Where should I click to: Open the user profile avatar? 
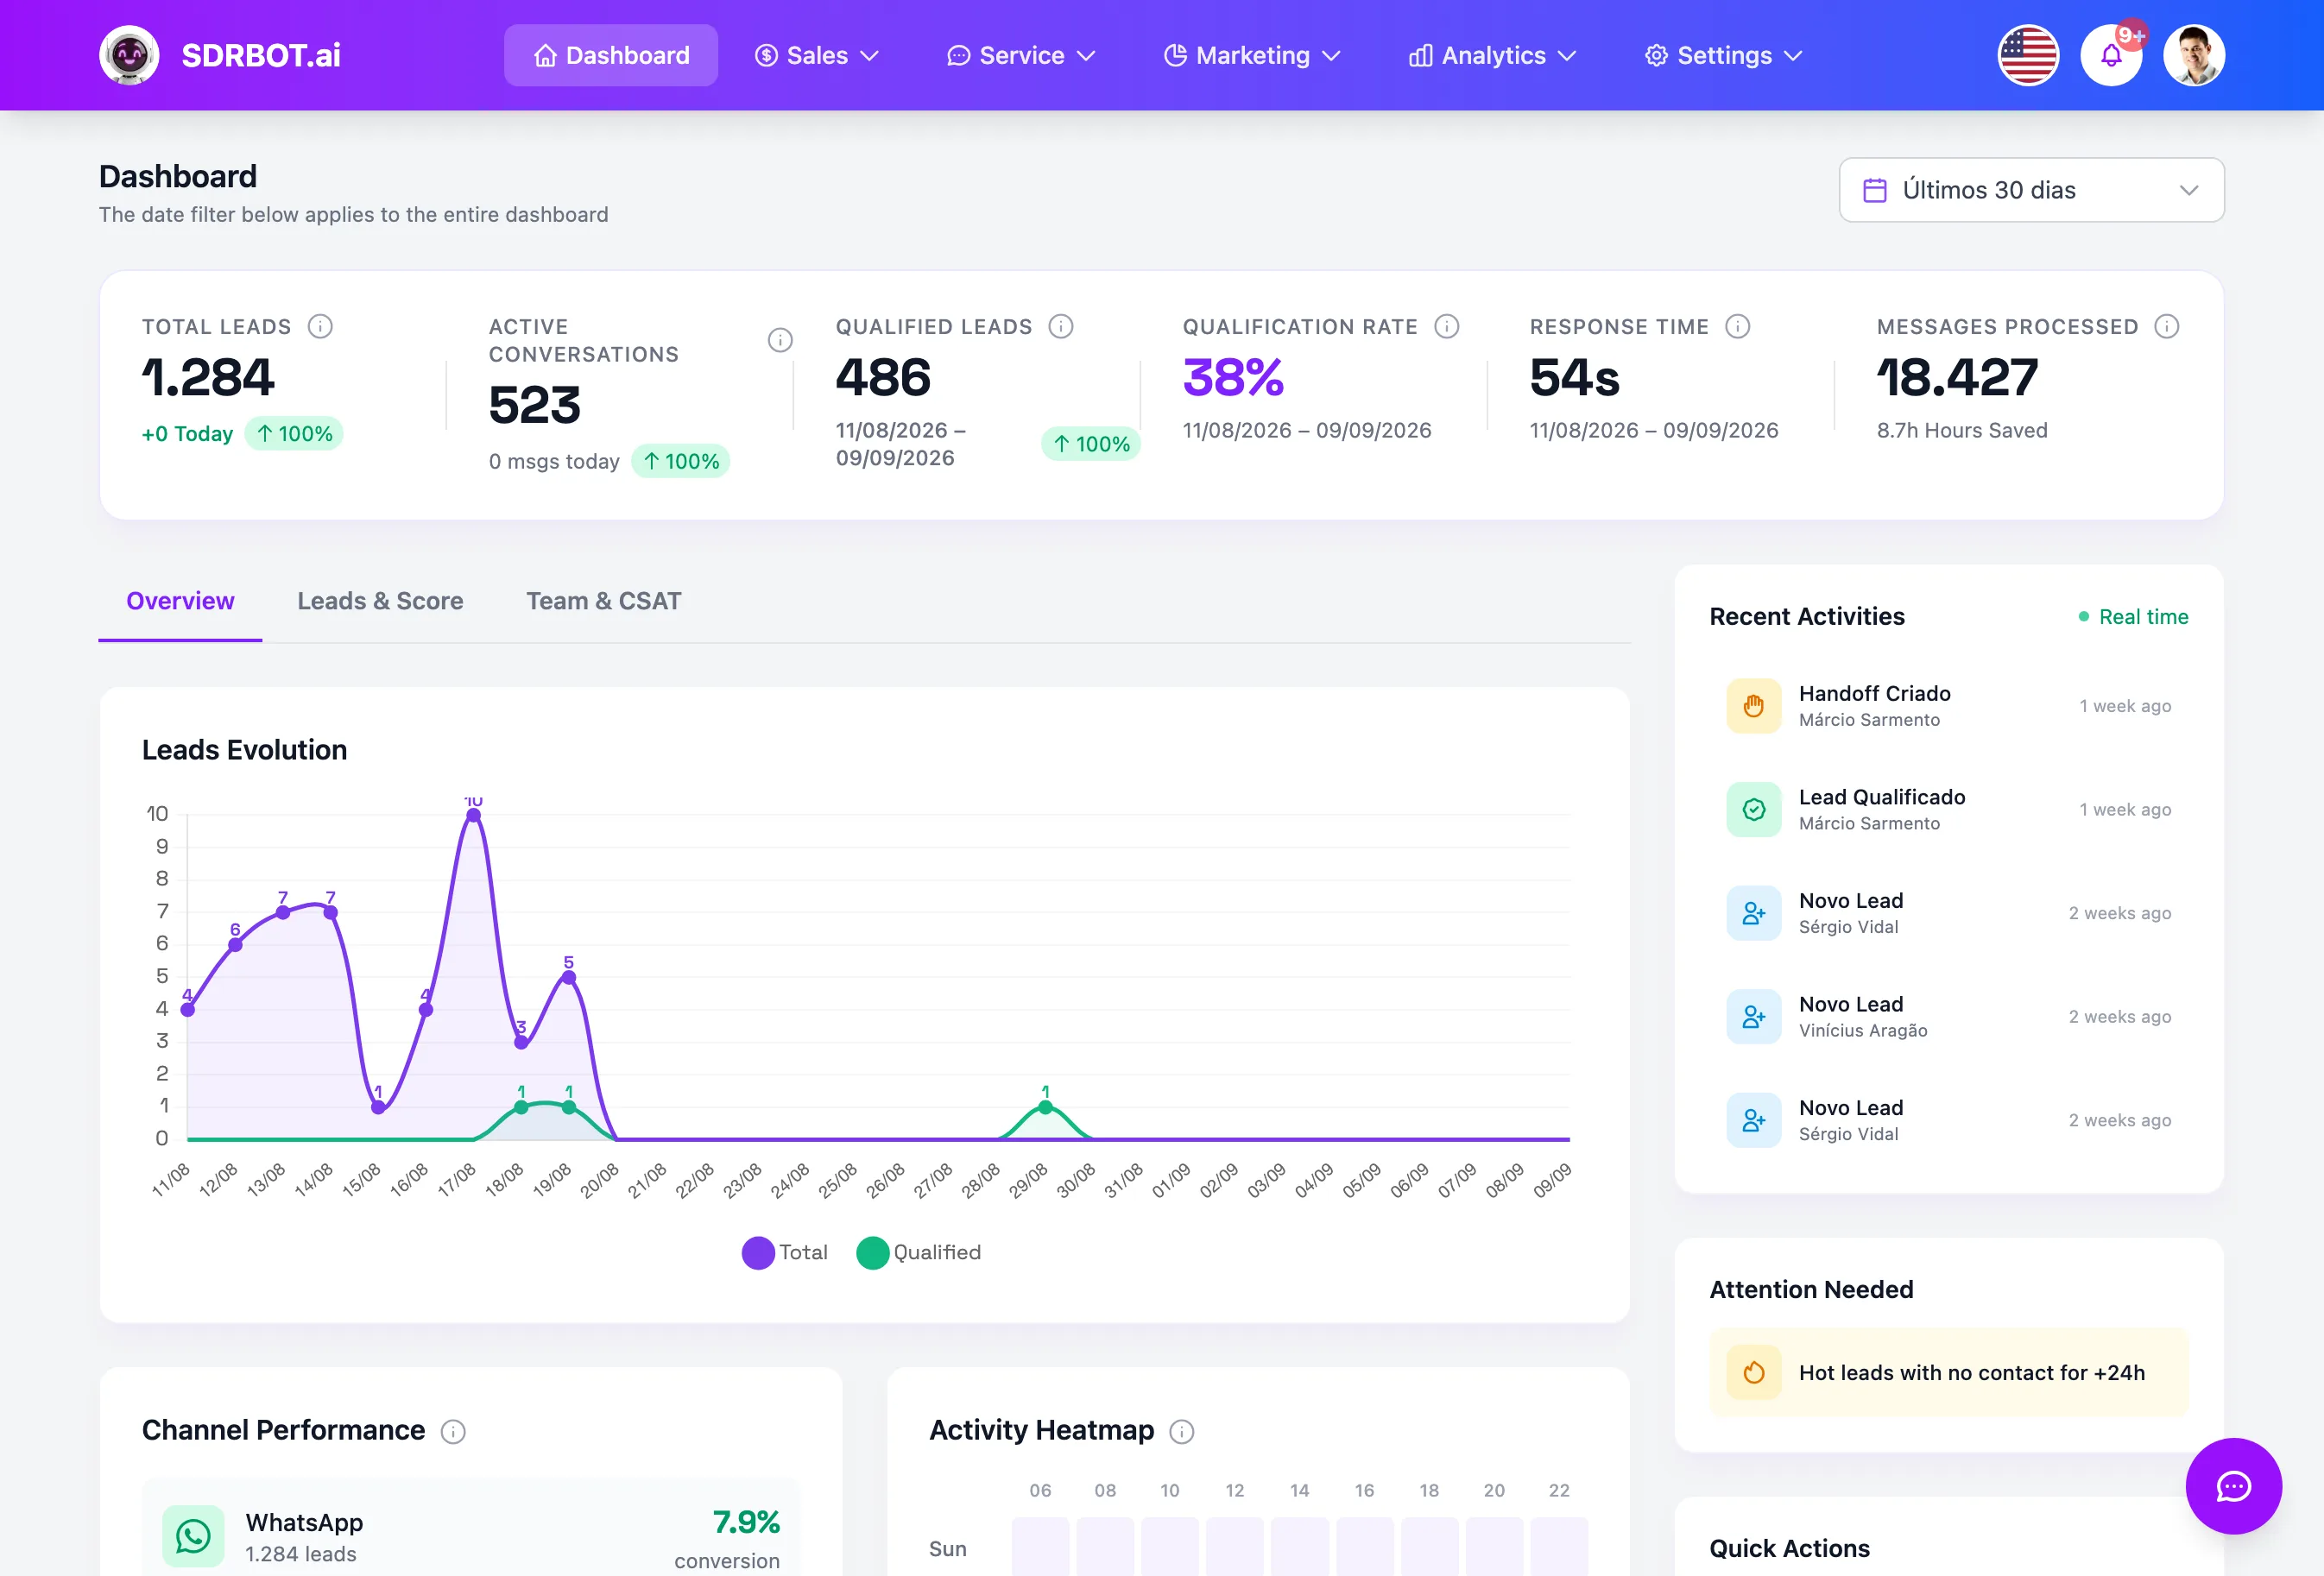click(2194, 55)
